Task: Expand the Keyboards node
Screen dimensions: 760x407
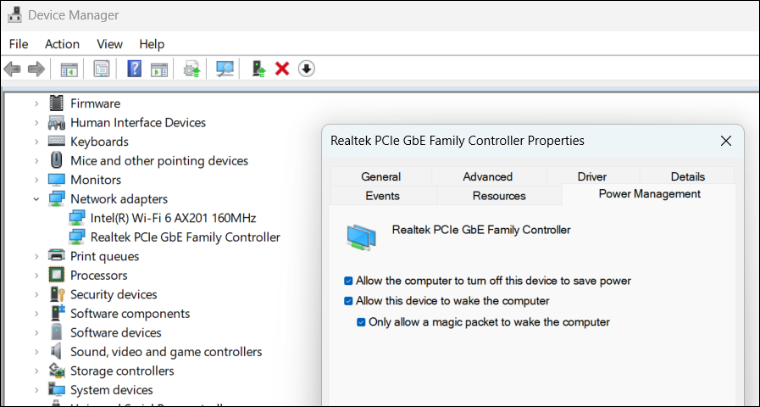Action: point(36,141)
